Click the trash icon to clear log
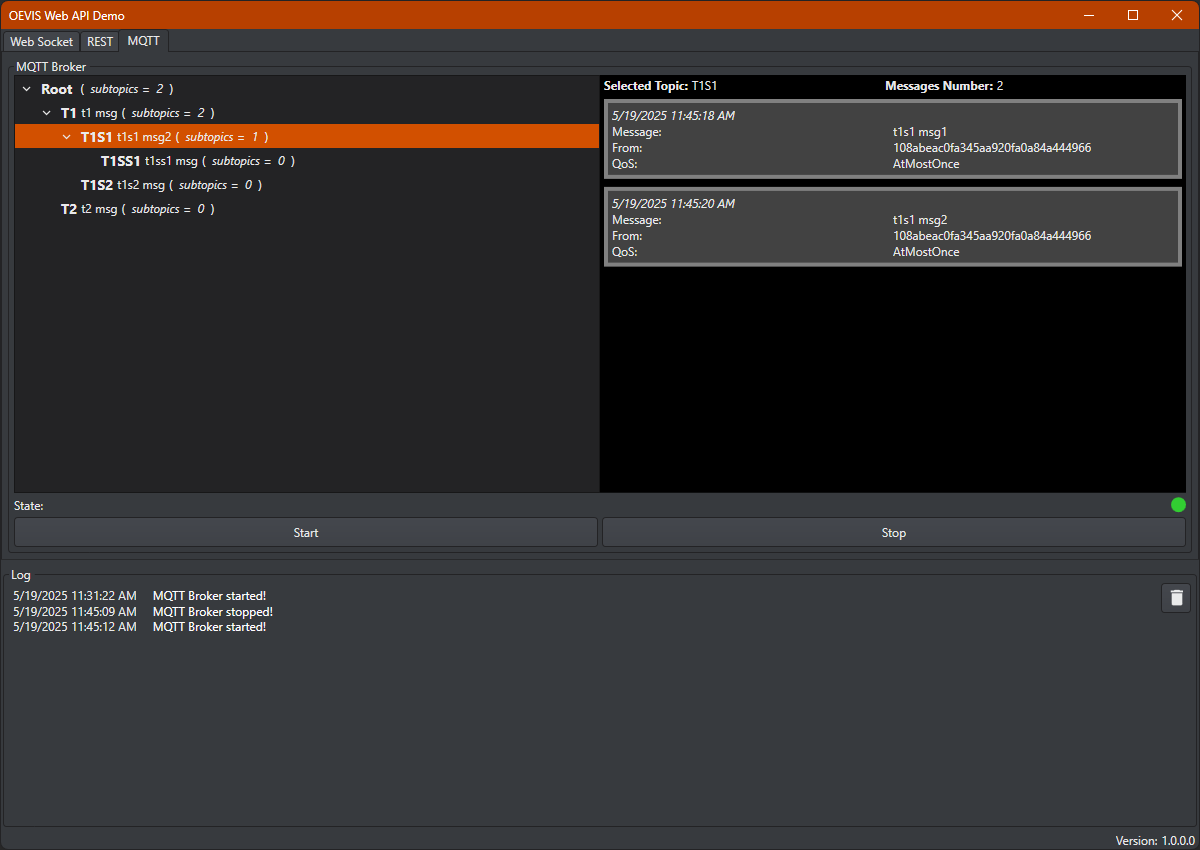This screenshot has height=850, width=1200. tap(1176, 598)
